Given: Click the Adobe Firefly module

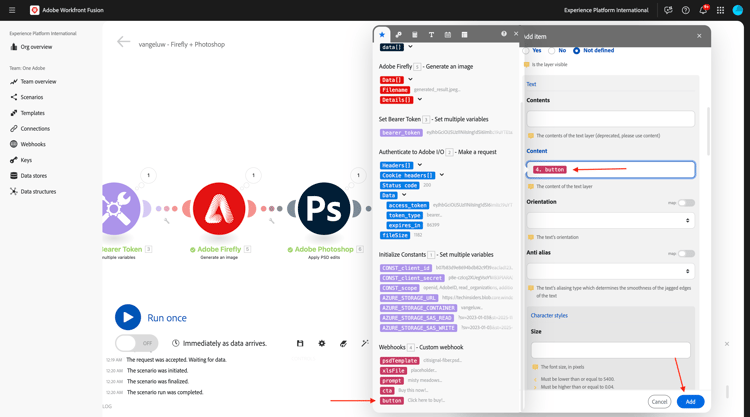Looking at the screenshot, I should (x=219, y=208).
